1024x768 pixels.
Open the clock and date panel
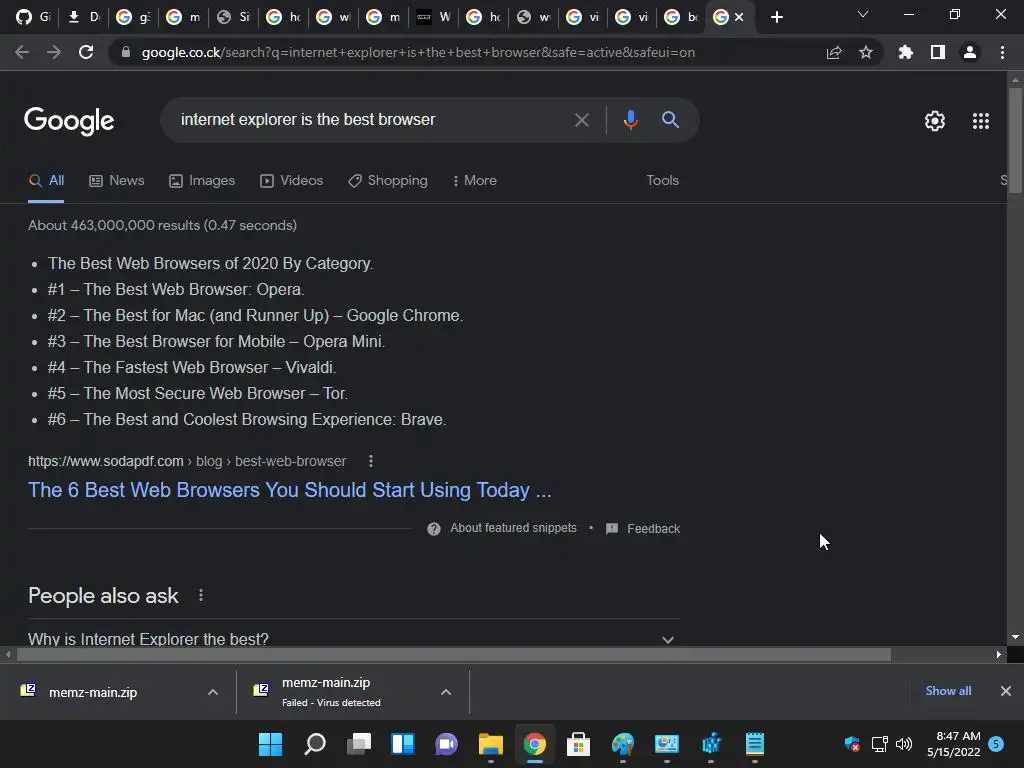pos(953,744)
